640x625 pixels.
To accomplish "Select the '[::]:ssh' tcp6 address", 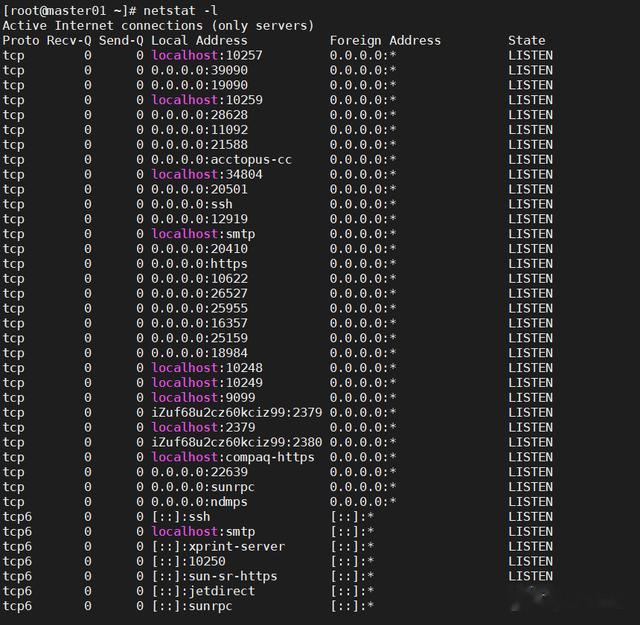I will [x=181, y=517].
